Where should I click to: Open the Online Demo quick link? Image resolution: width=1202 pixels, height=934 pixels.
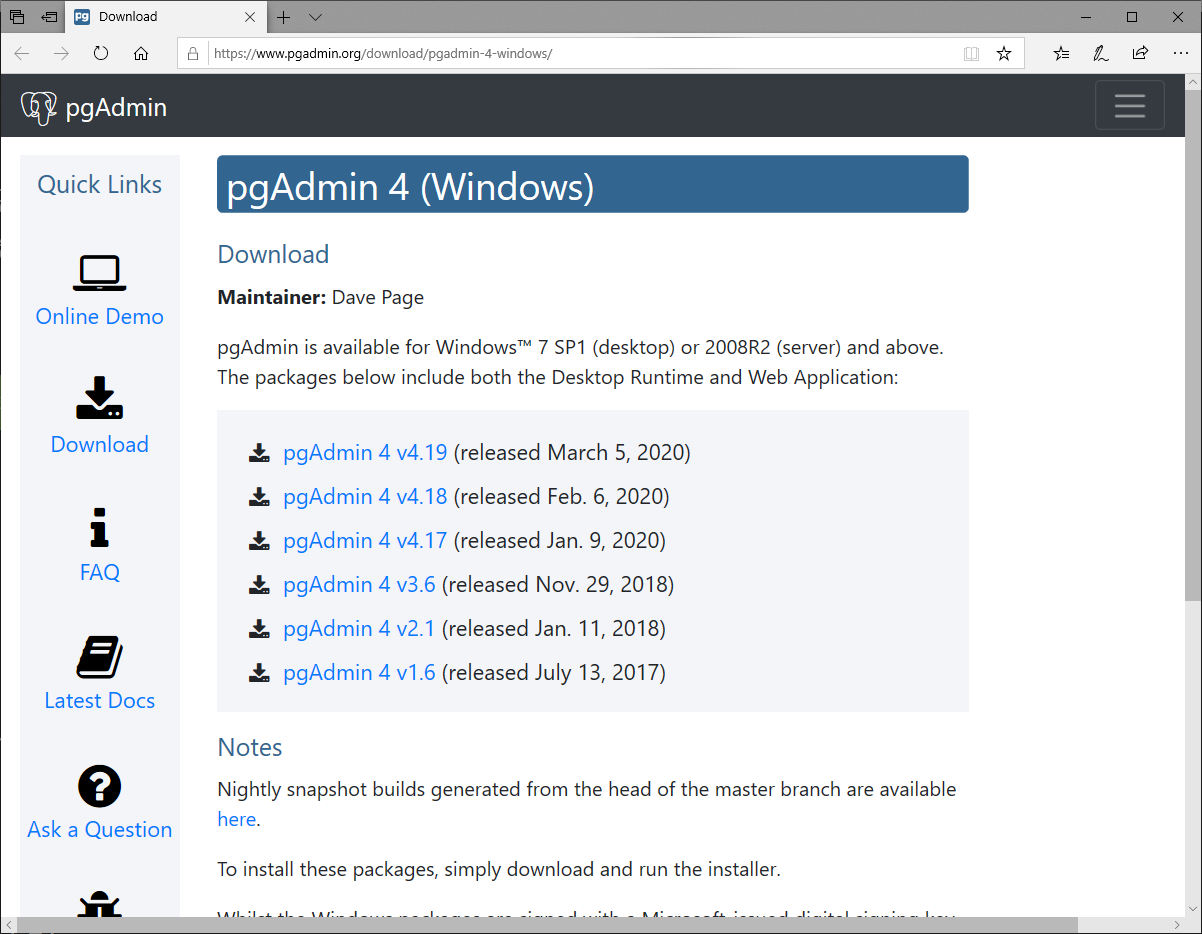tap(100, 317)
